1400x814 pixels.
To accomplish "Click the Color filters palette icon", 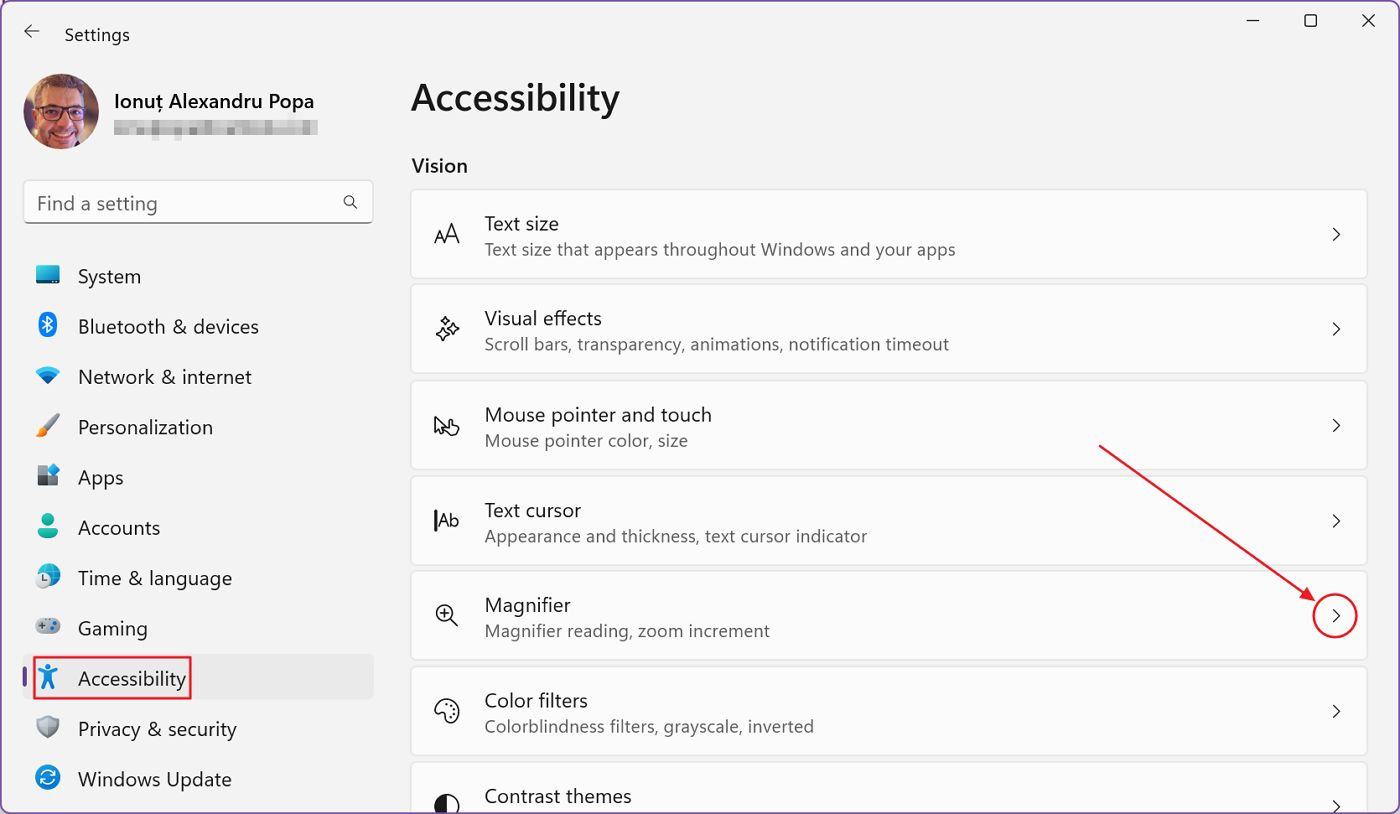I will (x=446, y=711).
